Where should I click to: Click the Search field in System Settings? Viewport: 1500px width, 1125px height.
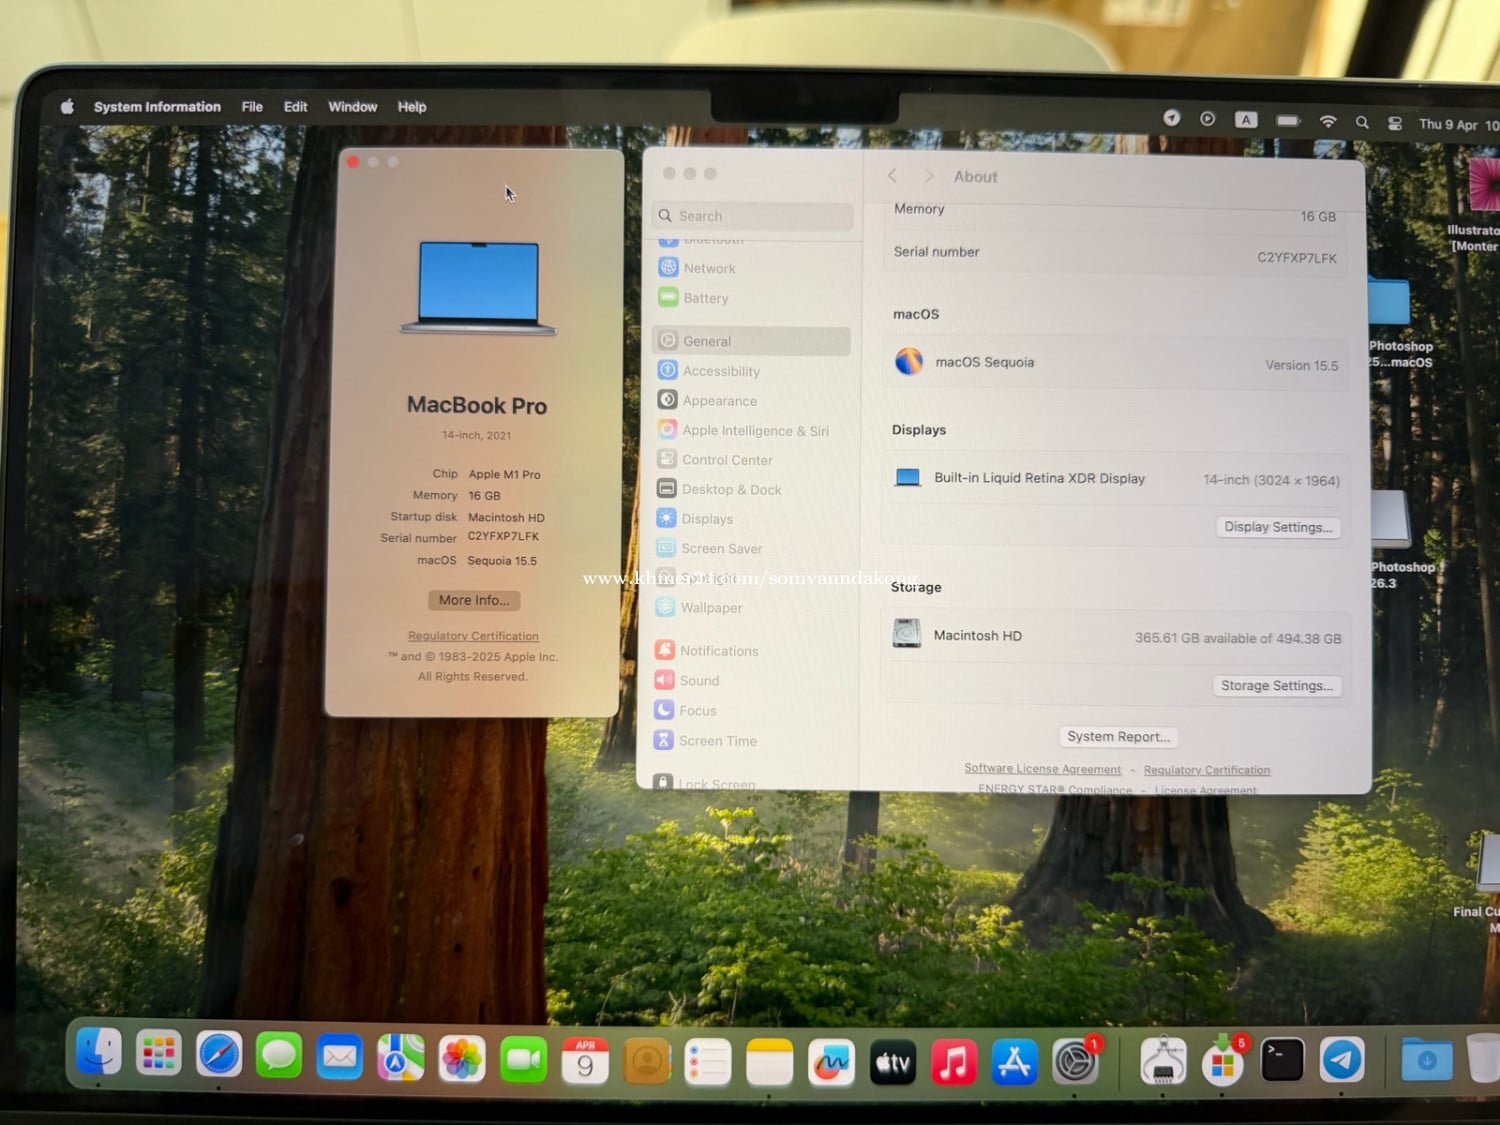pos(753,216)
